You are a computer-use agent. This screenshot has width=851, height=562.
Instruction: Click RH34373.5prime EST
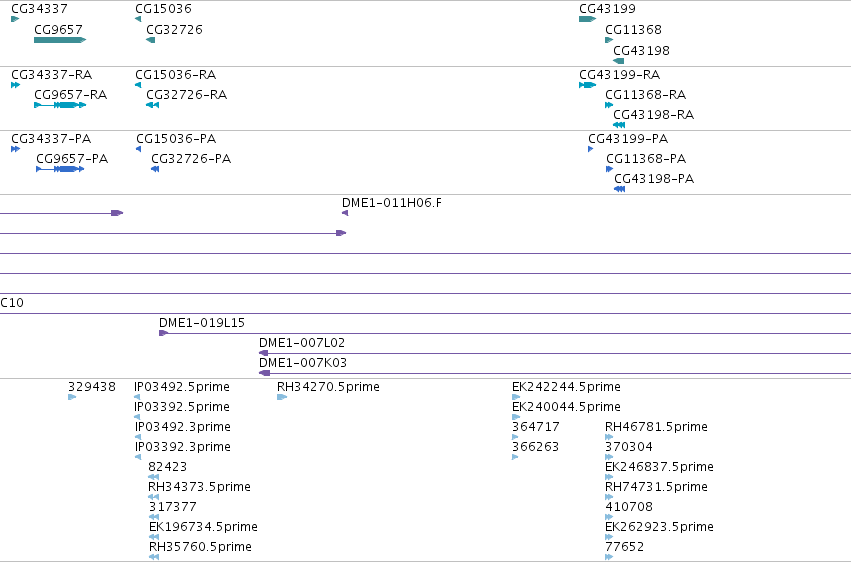(199, 487)
